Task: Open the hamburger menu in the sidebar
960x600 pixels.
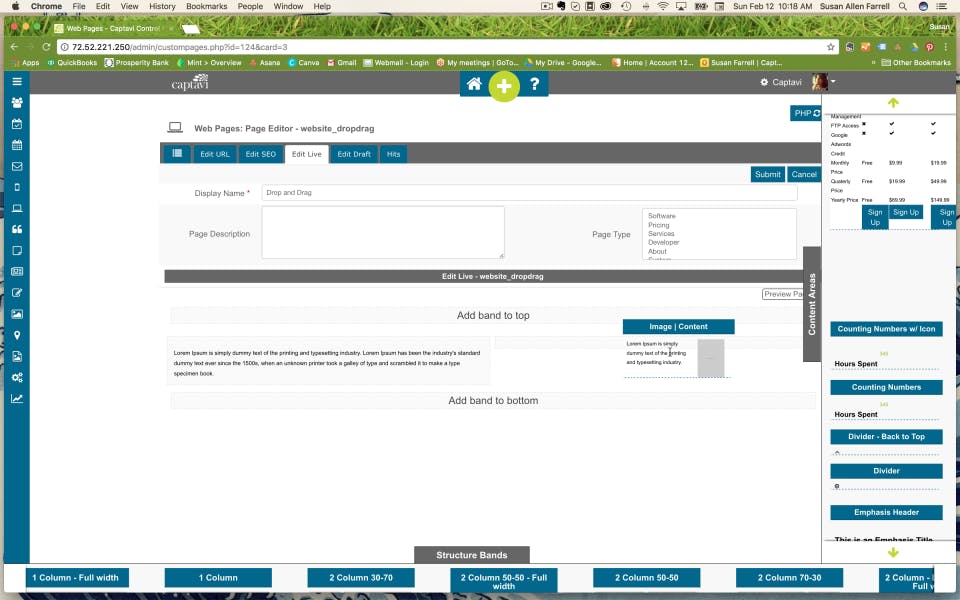Action: (17, 81)
